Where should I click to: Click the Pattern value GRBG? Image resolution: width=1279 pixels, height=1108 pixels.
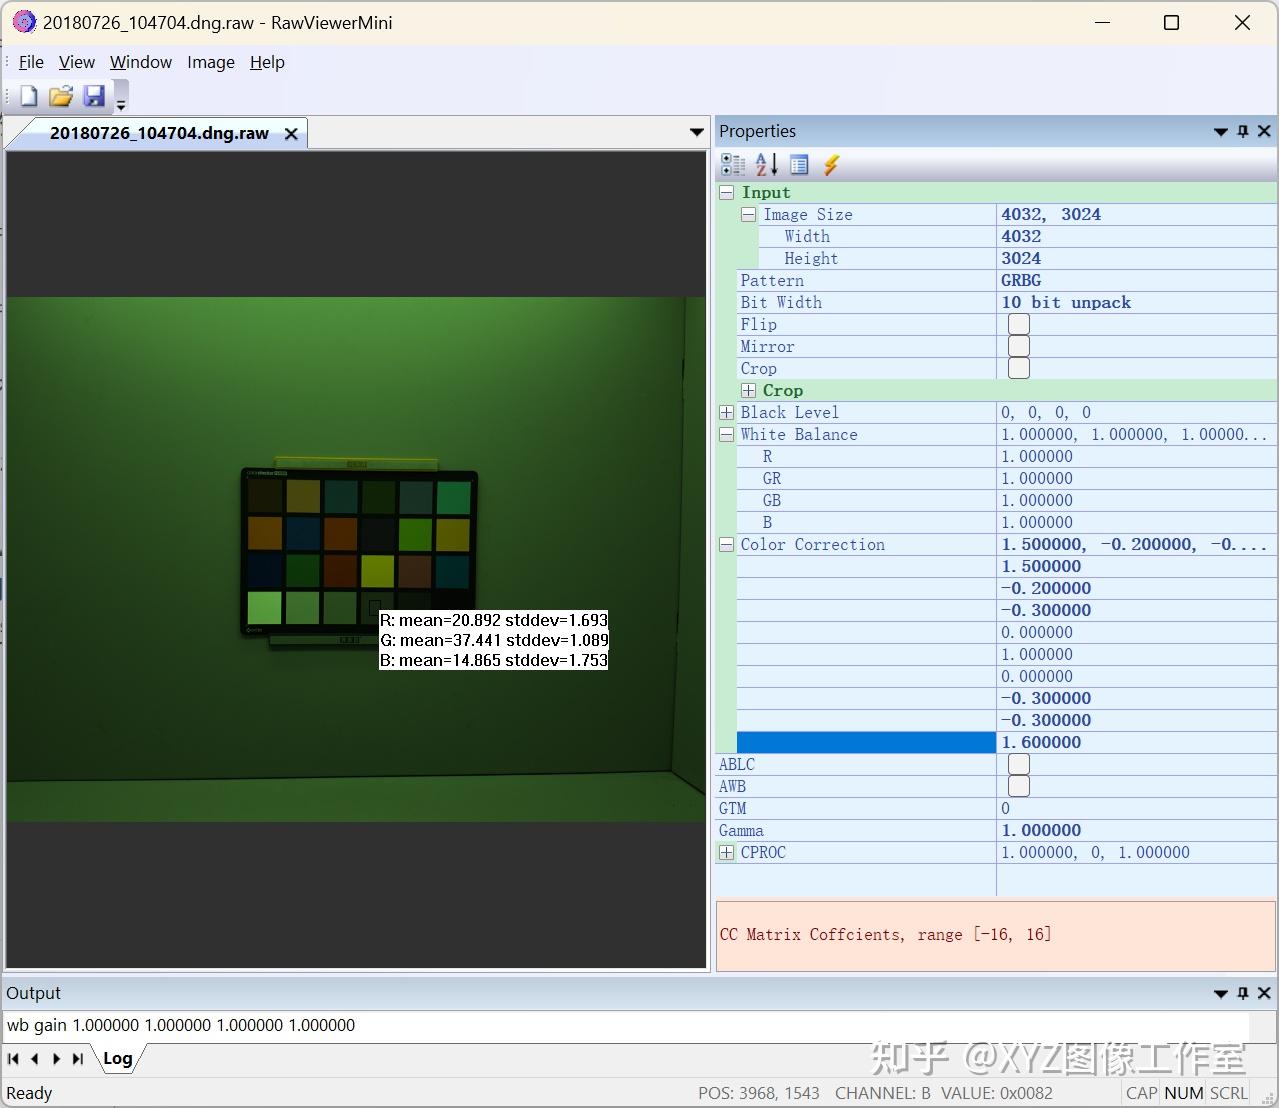tap(1021, 280)
